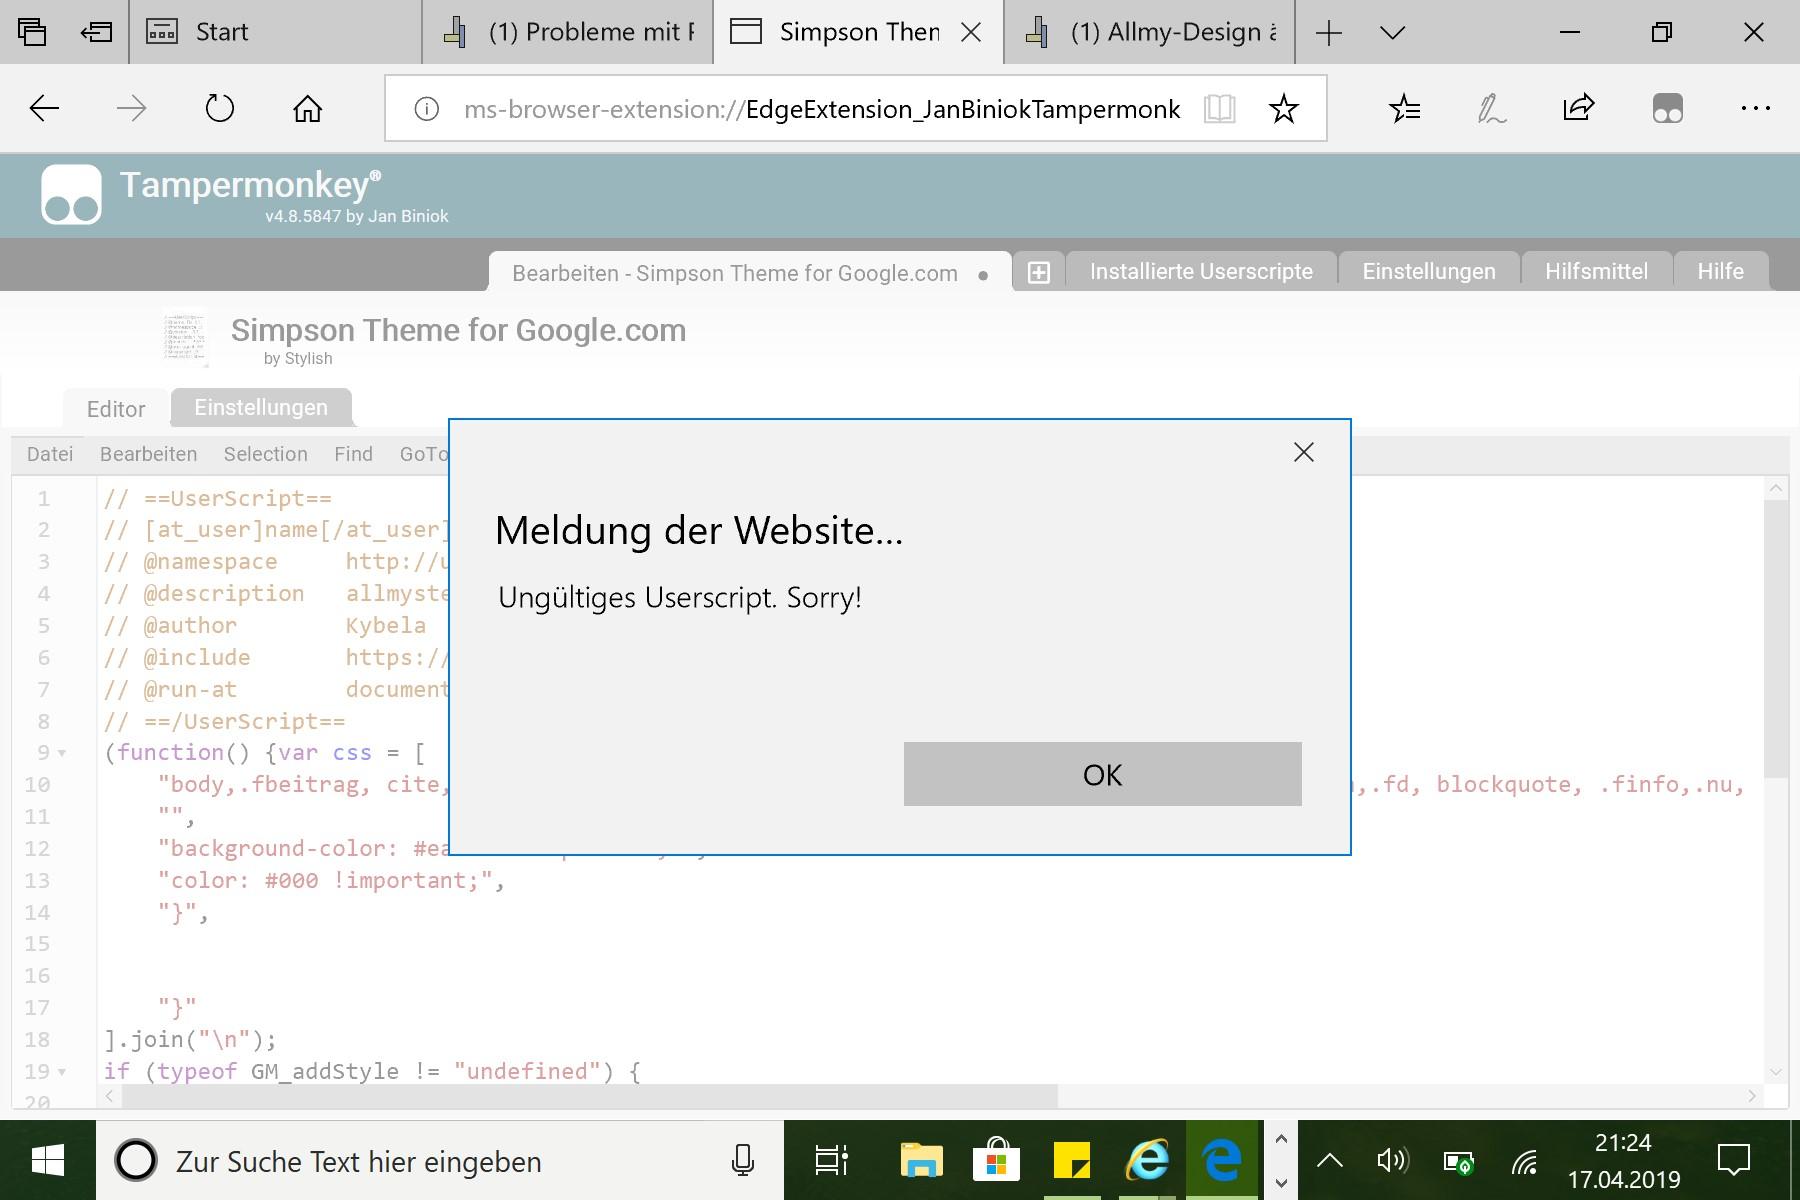The height and width of the screenshot is (1200, 1800).
Task: Toggle reading view in address bar
Action: coord(1220,109)
